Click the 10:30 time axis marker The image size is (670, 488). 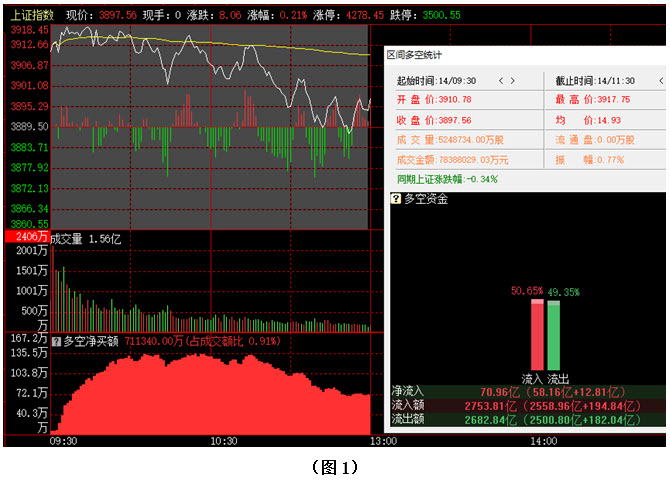[x=222, y=441]
